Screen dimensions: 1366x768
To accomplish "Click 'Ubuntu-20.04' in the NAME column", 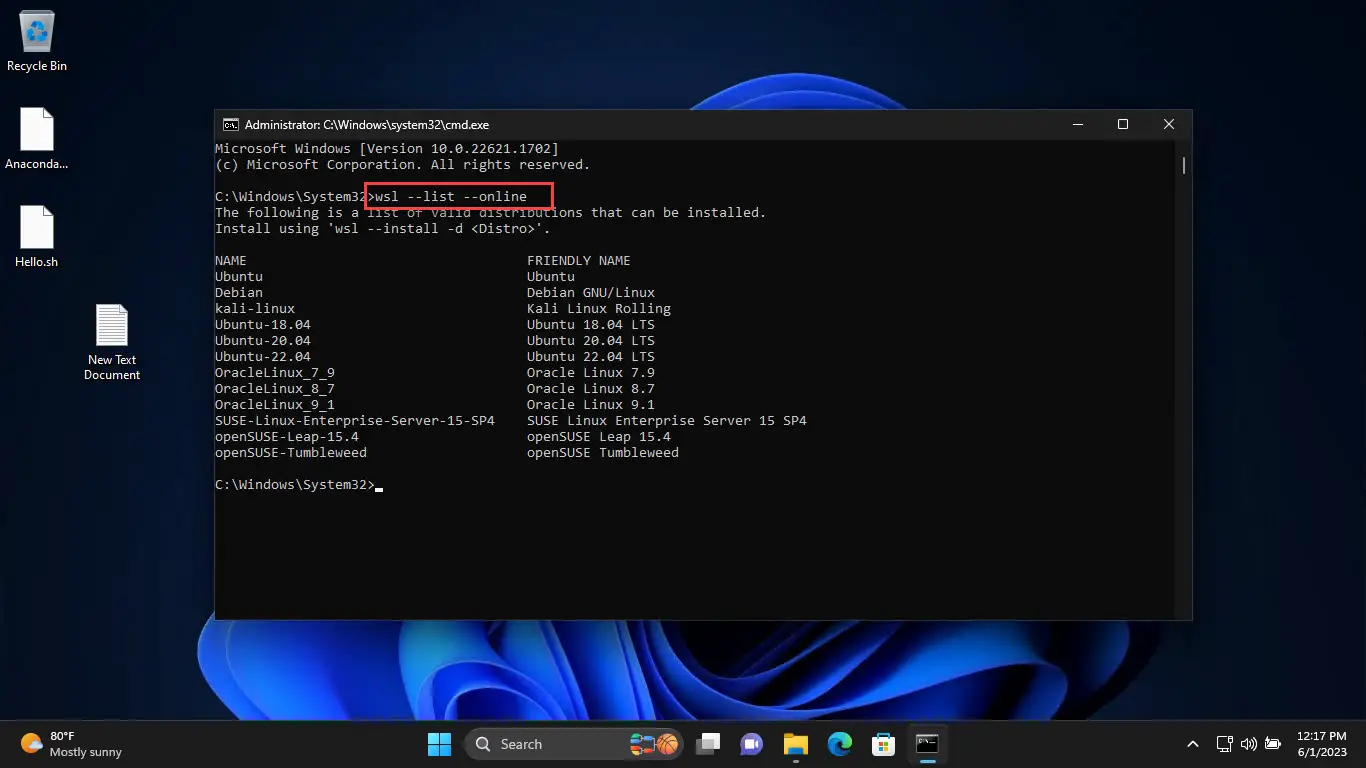I will pyautogui.click(x=263, y=341).
